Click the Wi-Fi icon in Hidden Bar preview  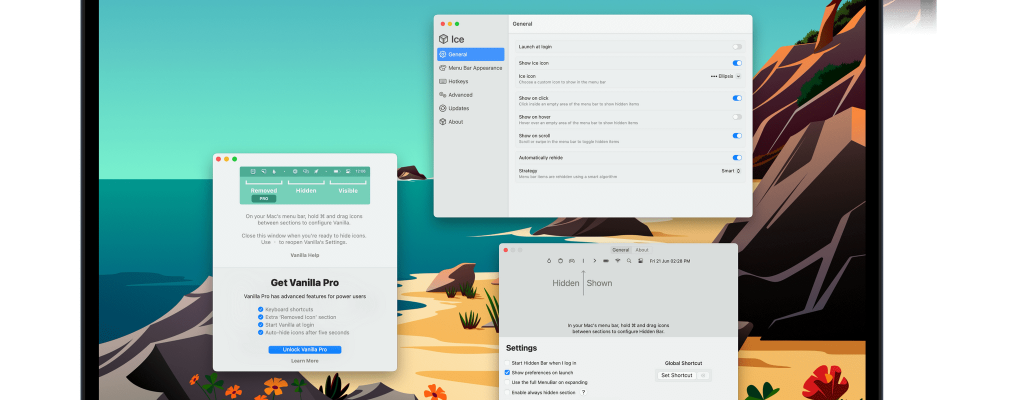pyautogui.click(x=617, y=260)
